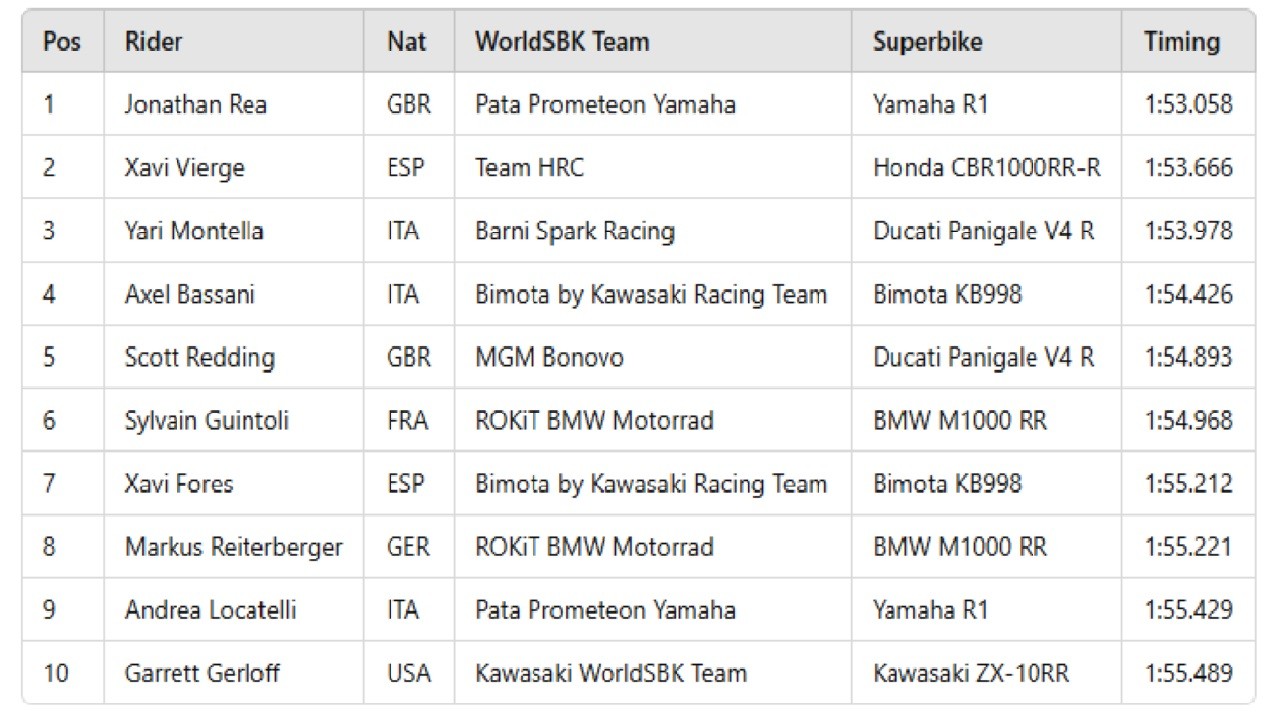
Task: Click the Rider column header
Action: tap(153, 42)
